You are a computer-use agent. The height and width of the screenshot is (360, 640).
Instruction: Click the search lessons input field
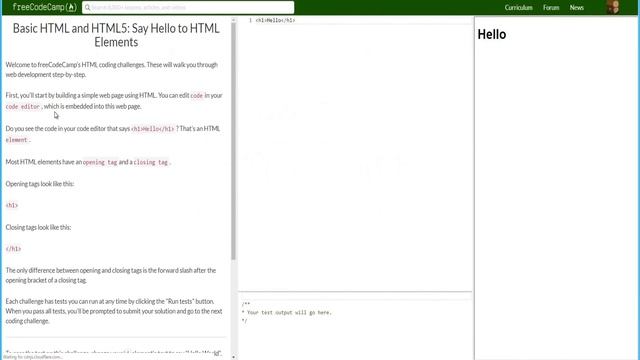click(x=188, y=7)
